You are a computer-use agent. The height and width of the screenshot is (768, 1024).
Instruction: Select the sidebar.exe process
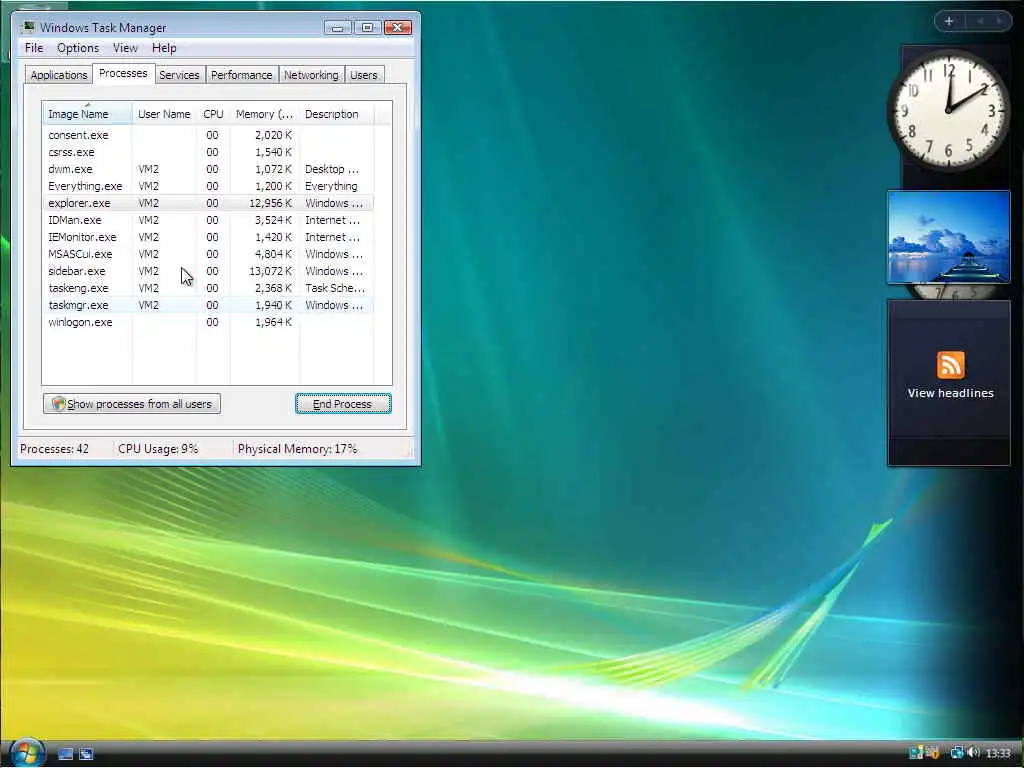(x=208, y=271)
